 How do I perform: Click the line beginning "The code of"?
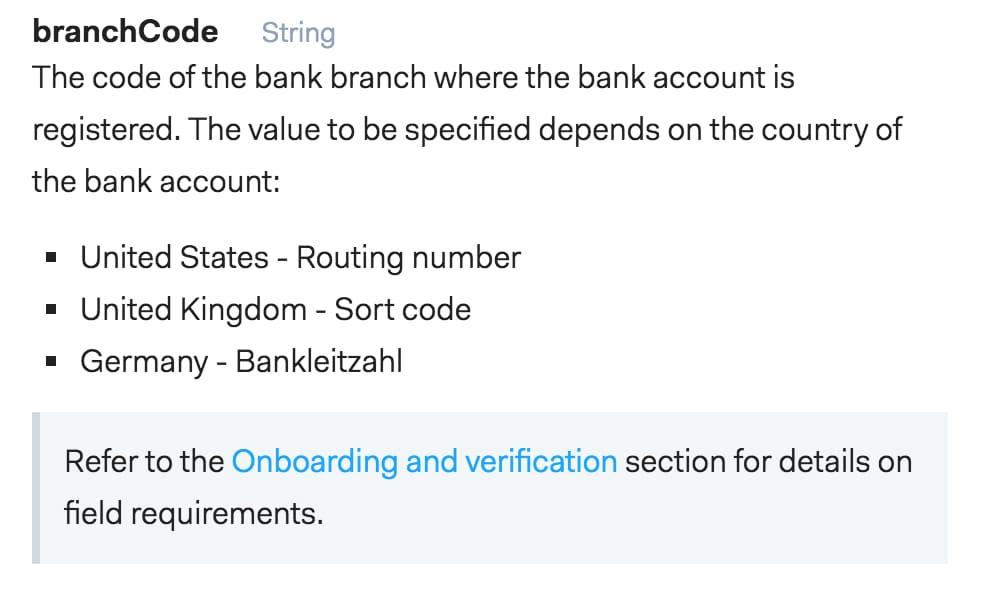413,78
